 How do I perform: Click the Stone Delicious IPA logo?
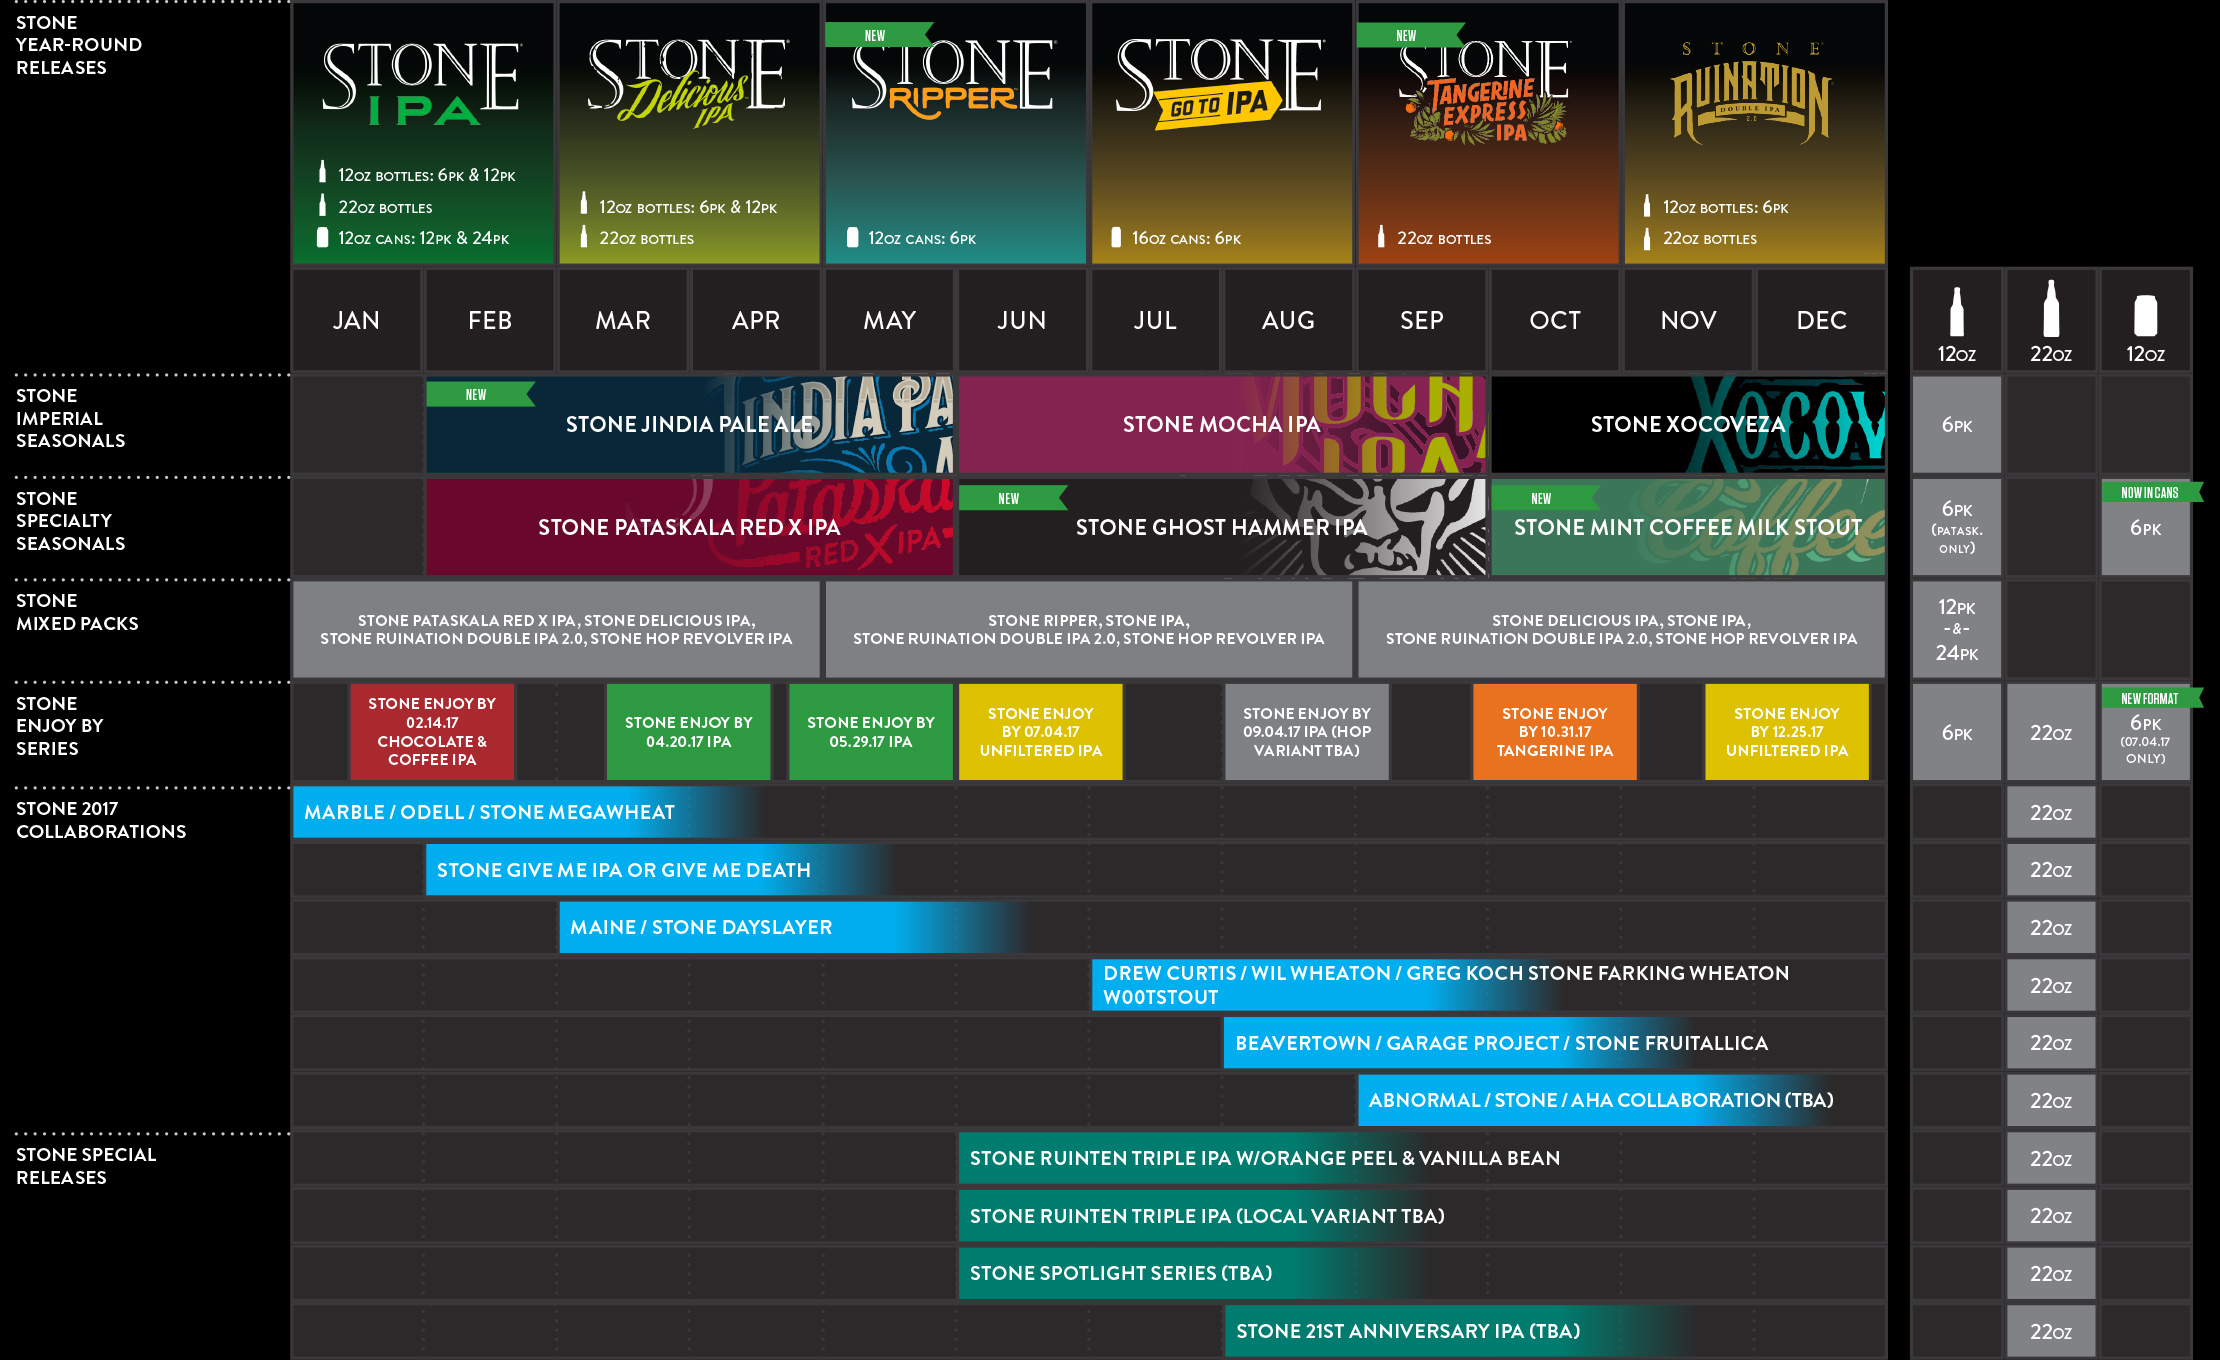coord(688,85)
